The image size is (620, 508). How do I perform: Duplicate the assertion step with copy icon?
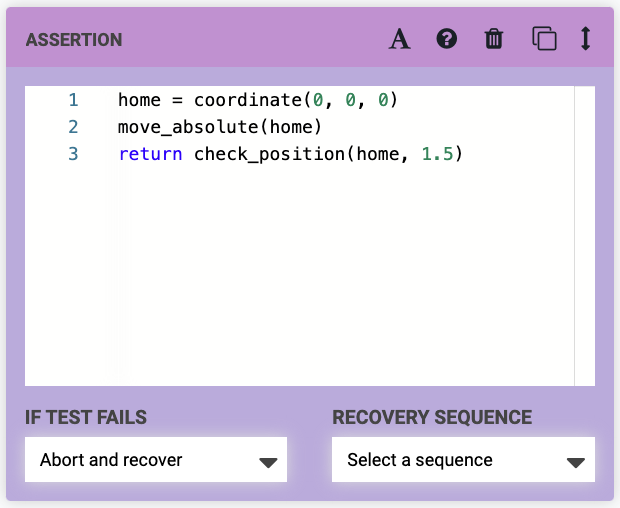click(544, 39)
